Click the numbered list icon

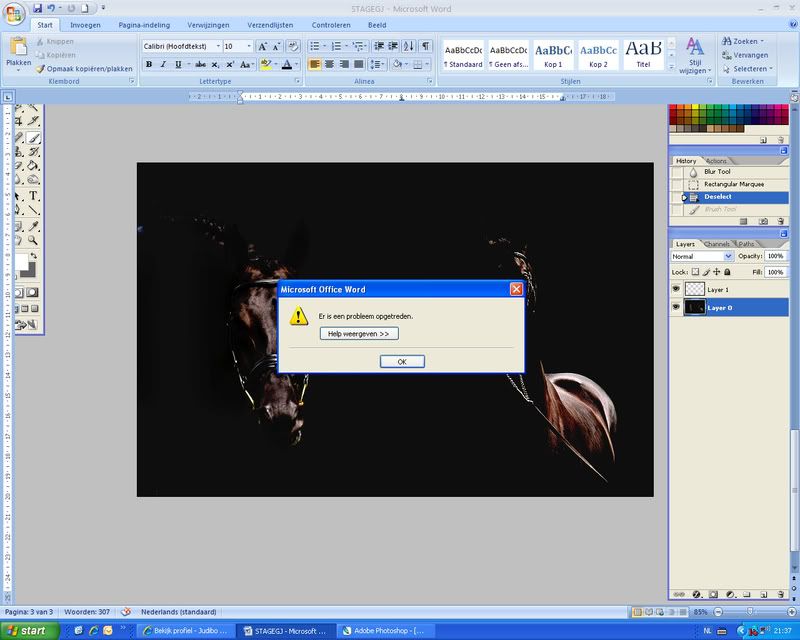click(x=336, y=46)
